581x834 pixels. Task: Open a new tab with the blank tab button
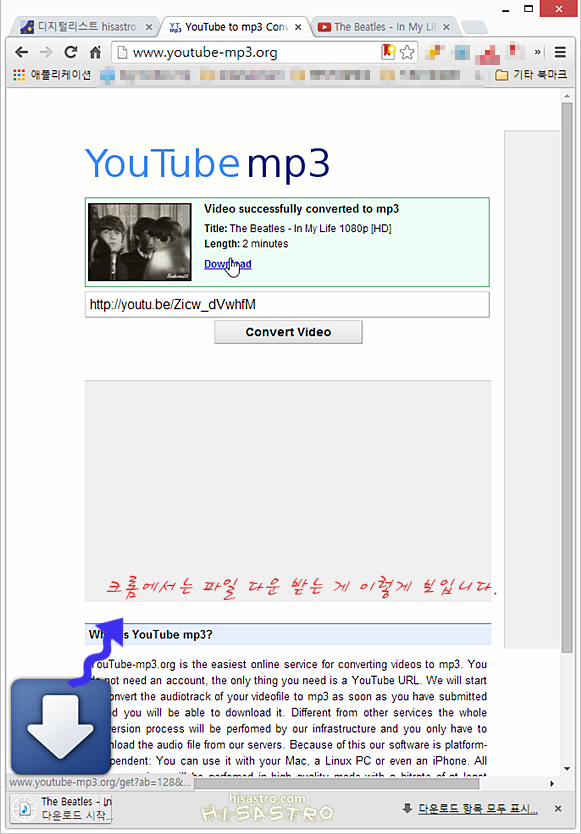[x=474, y=27]
